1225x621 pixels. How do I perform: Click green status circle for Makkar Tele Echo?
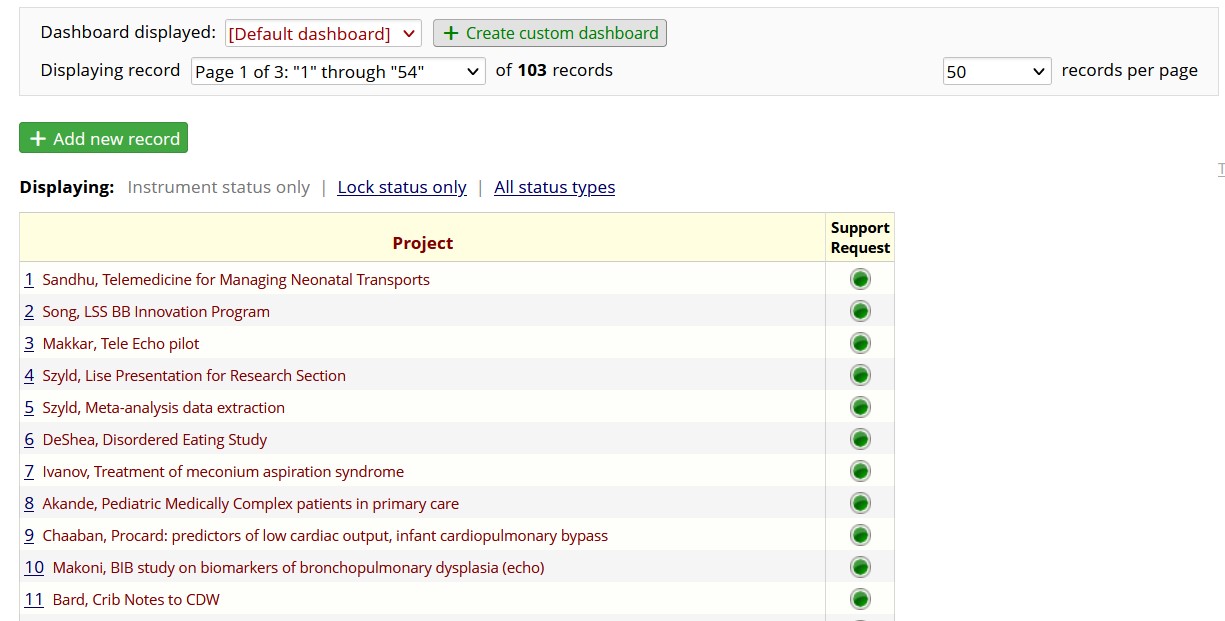860,344
